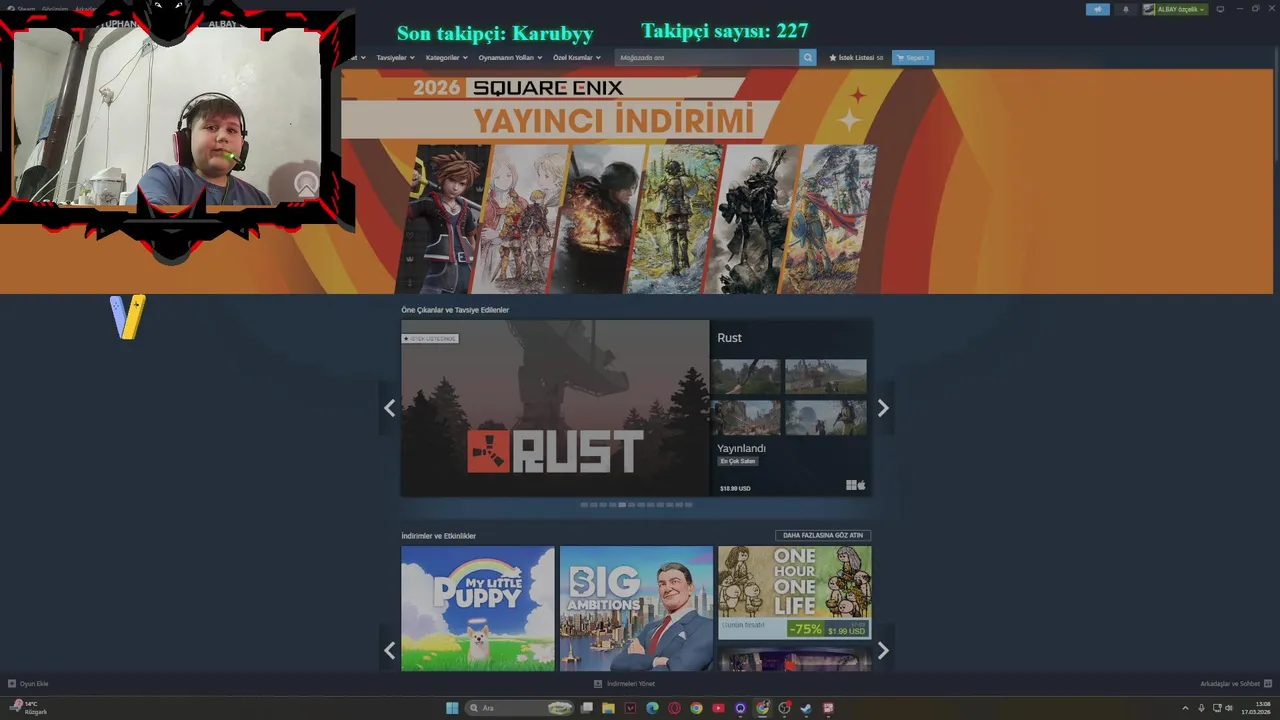Open volume control in system tray
The image size is (1280, 720).
[x=1229, y=708]
